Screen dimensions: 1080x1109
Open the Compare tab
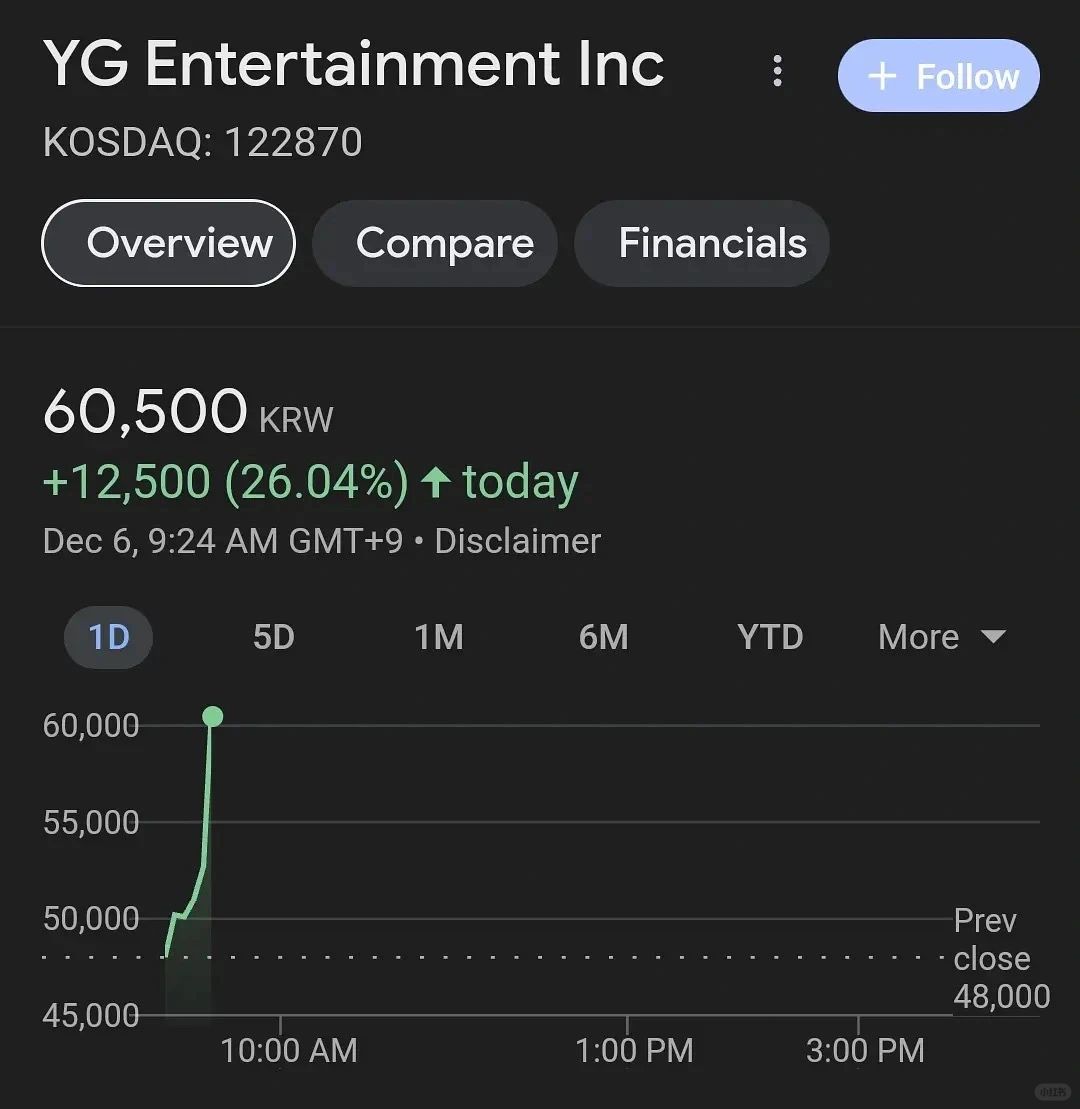434,243
